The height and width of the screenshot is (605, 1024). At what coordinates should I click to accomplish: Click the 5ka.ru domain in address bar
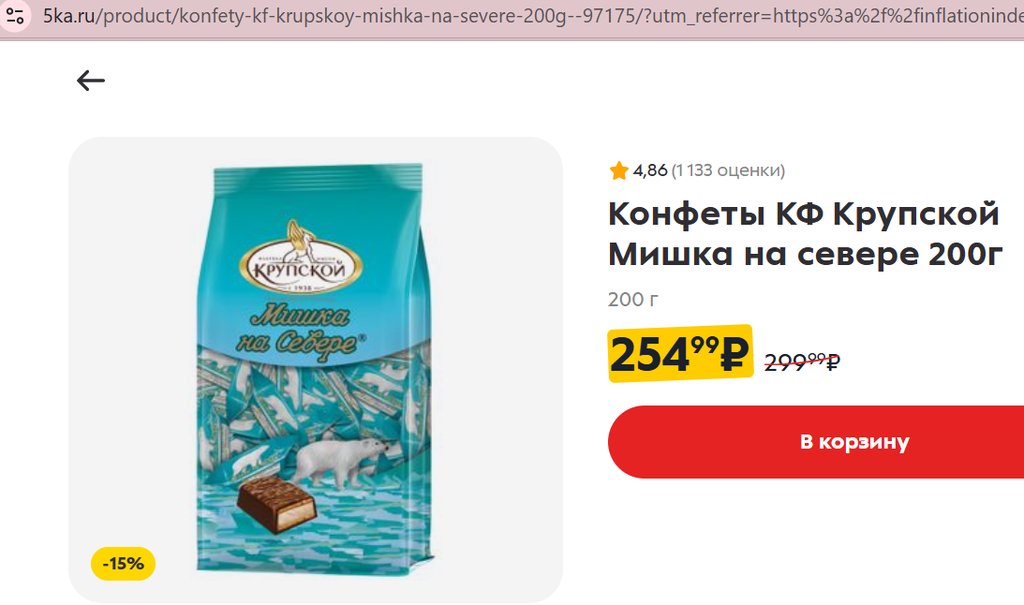(x=69, y=16)
